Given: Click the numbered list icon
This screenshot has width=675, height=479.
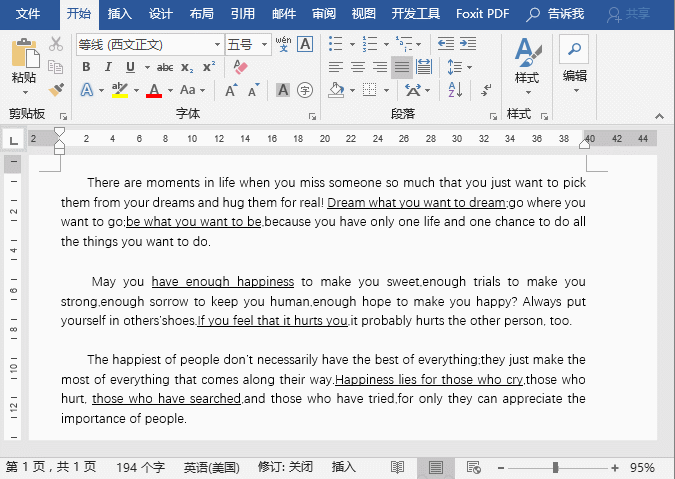Looking at the screenshot, I should pos(369,44).
